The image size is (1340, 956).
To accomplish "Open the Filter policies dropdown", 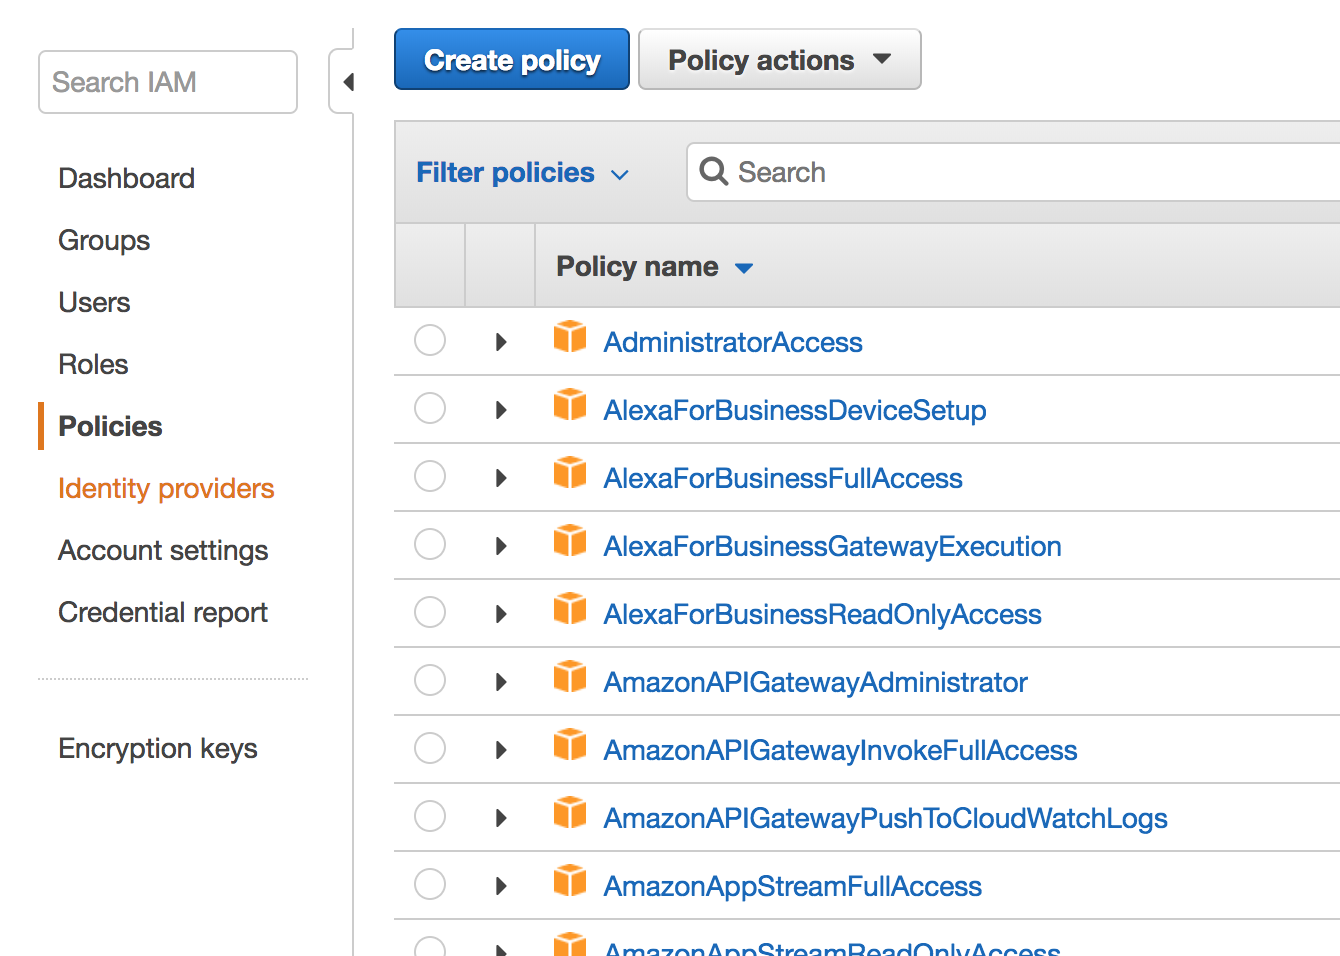I will pos(522,173).
